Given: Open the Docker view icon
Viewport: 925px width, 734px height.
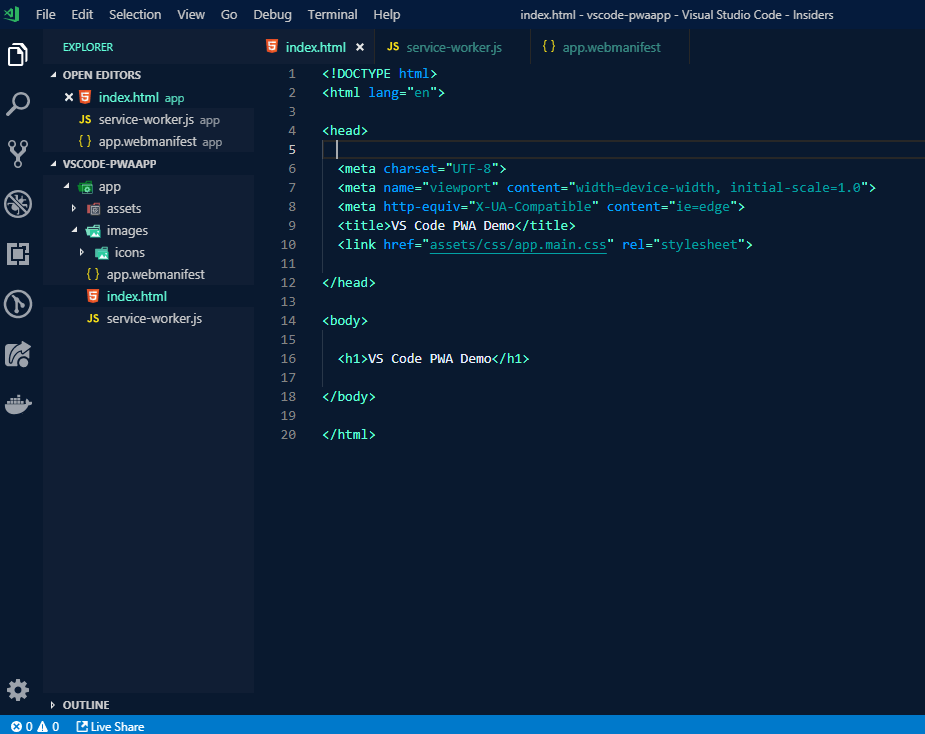Looking at the screenshot, I should pyautogui.click(x=18, y=405).
